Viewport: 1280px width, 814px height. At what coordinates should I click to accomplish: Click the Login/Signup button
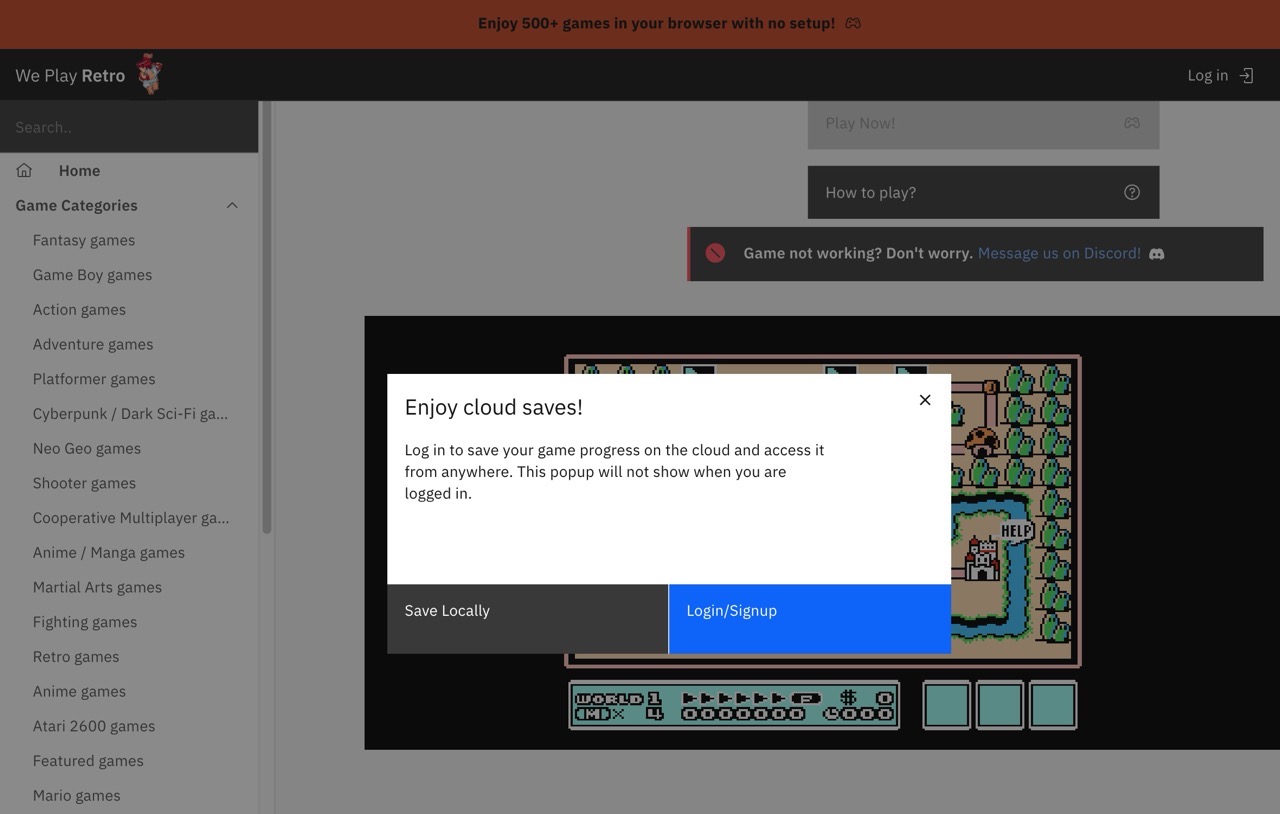tap(810, 619)
